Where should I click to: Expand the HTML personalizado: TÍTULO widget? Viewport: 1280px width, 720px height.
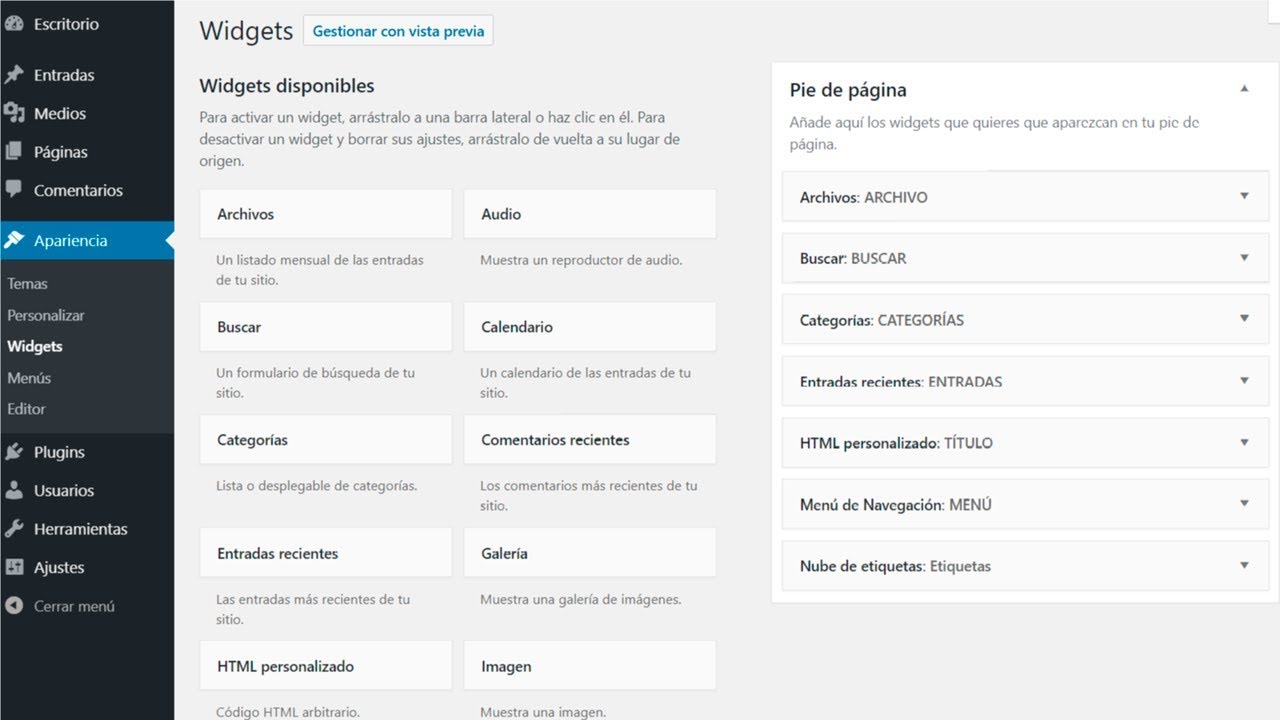tap(1244, 442)
